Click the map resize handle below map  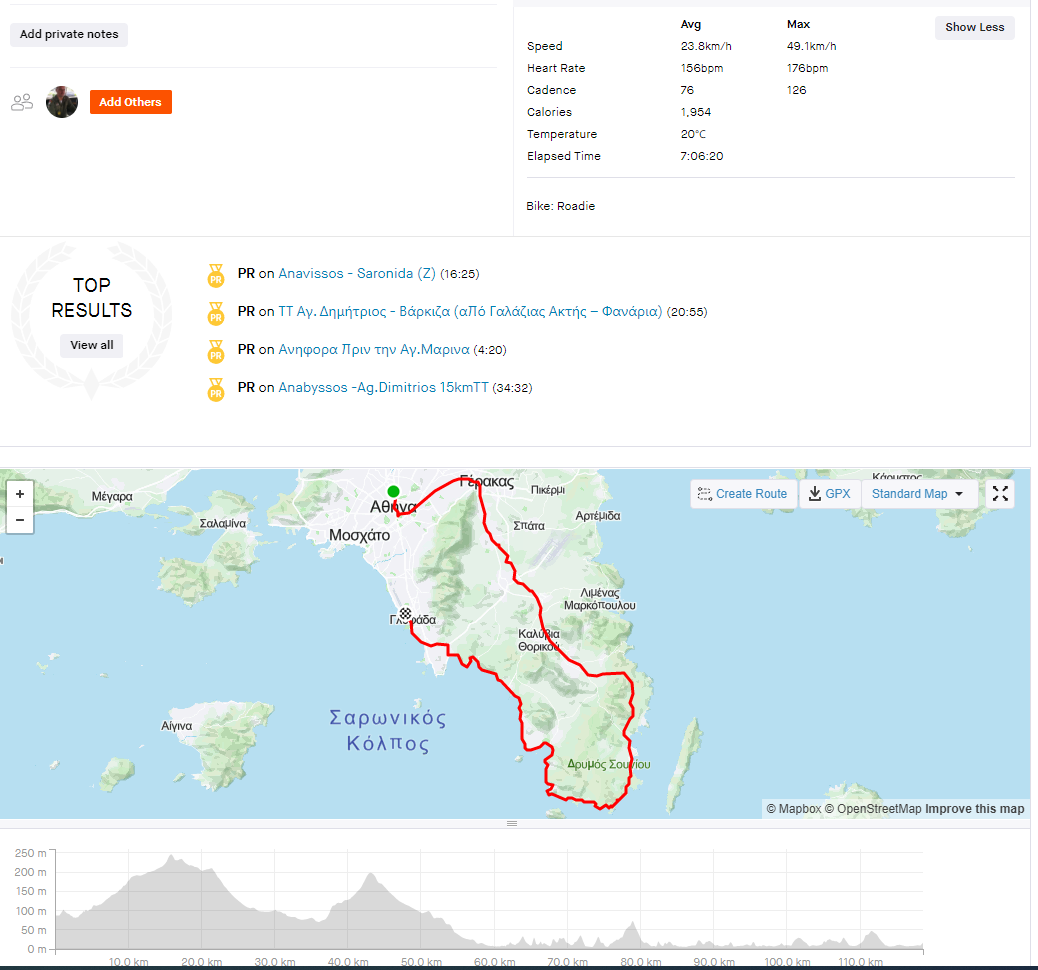click(512, 824)
